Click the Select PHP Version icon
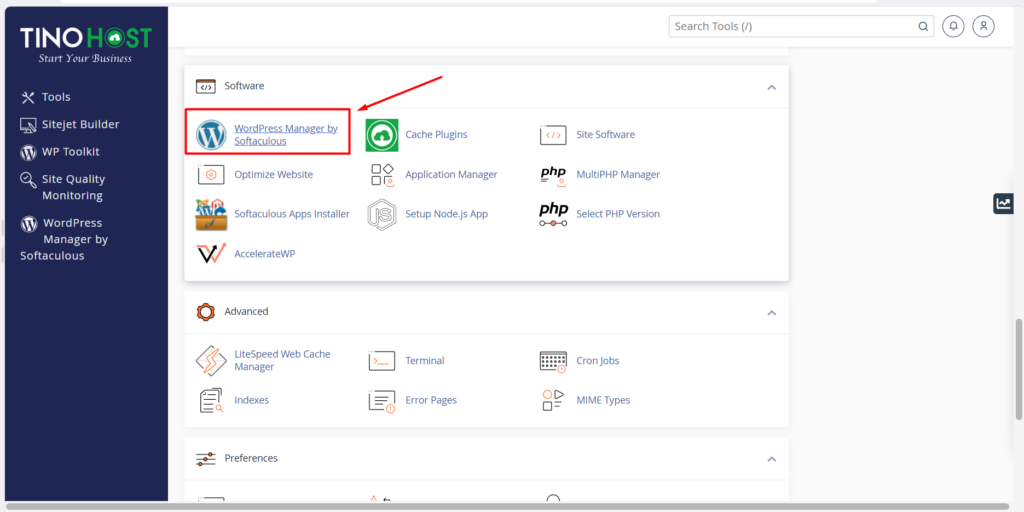 (x=553, y=214)
